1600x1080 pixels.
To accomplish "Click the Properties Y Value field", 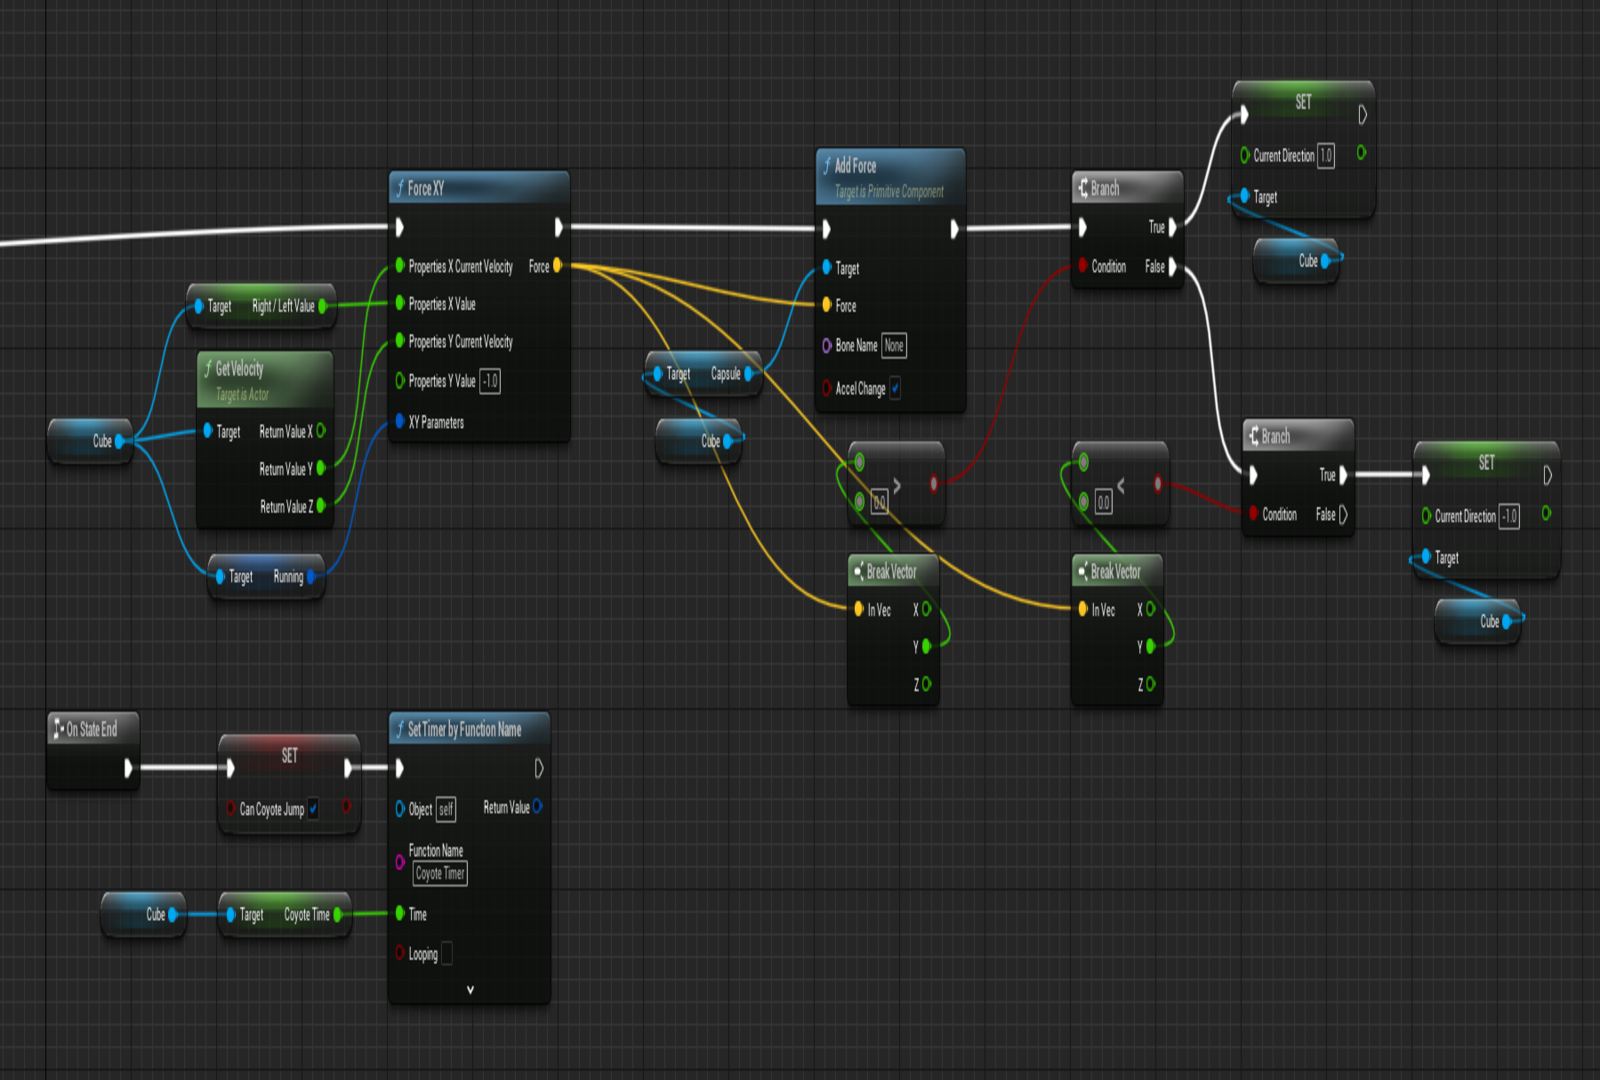I will (490, 381).
